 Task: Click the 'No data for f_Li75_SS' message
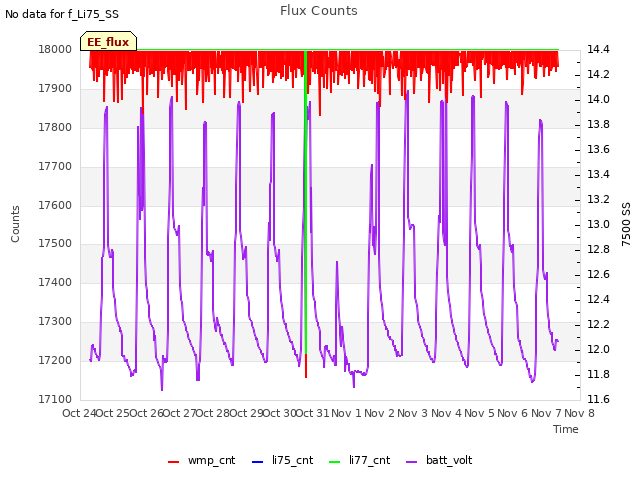pyautogui.click(x=62, y=14)
